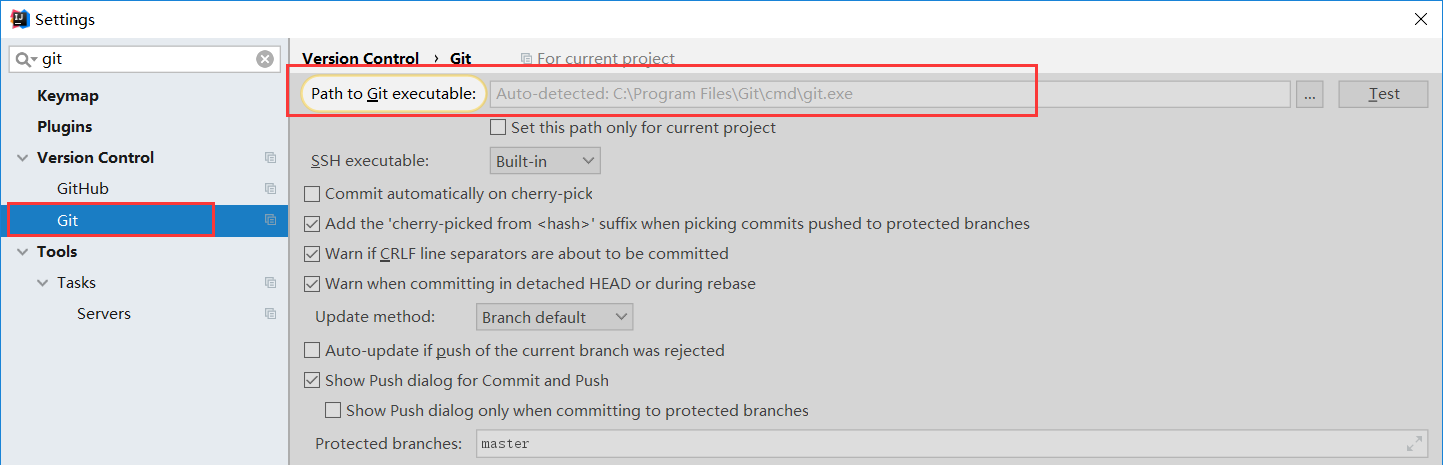The width and height of the screenshot is (1443, 465).
Task: Click the Path to Git executable field
Action: [x=890, y=94]
